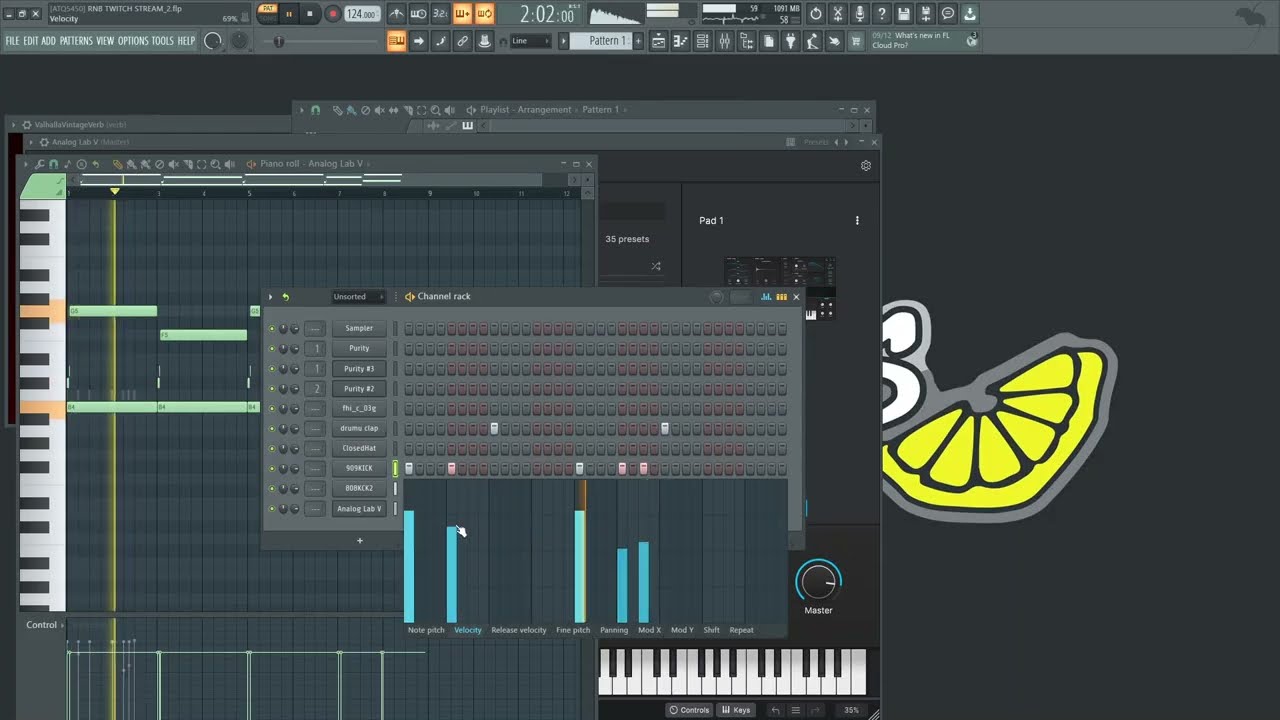This screenshot has width=1280, height=720.
Task: Open the PATTERNS menu
Action: coord(76,41)
